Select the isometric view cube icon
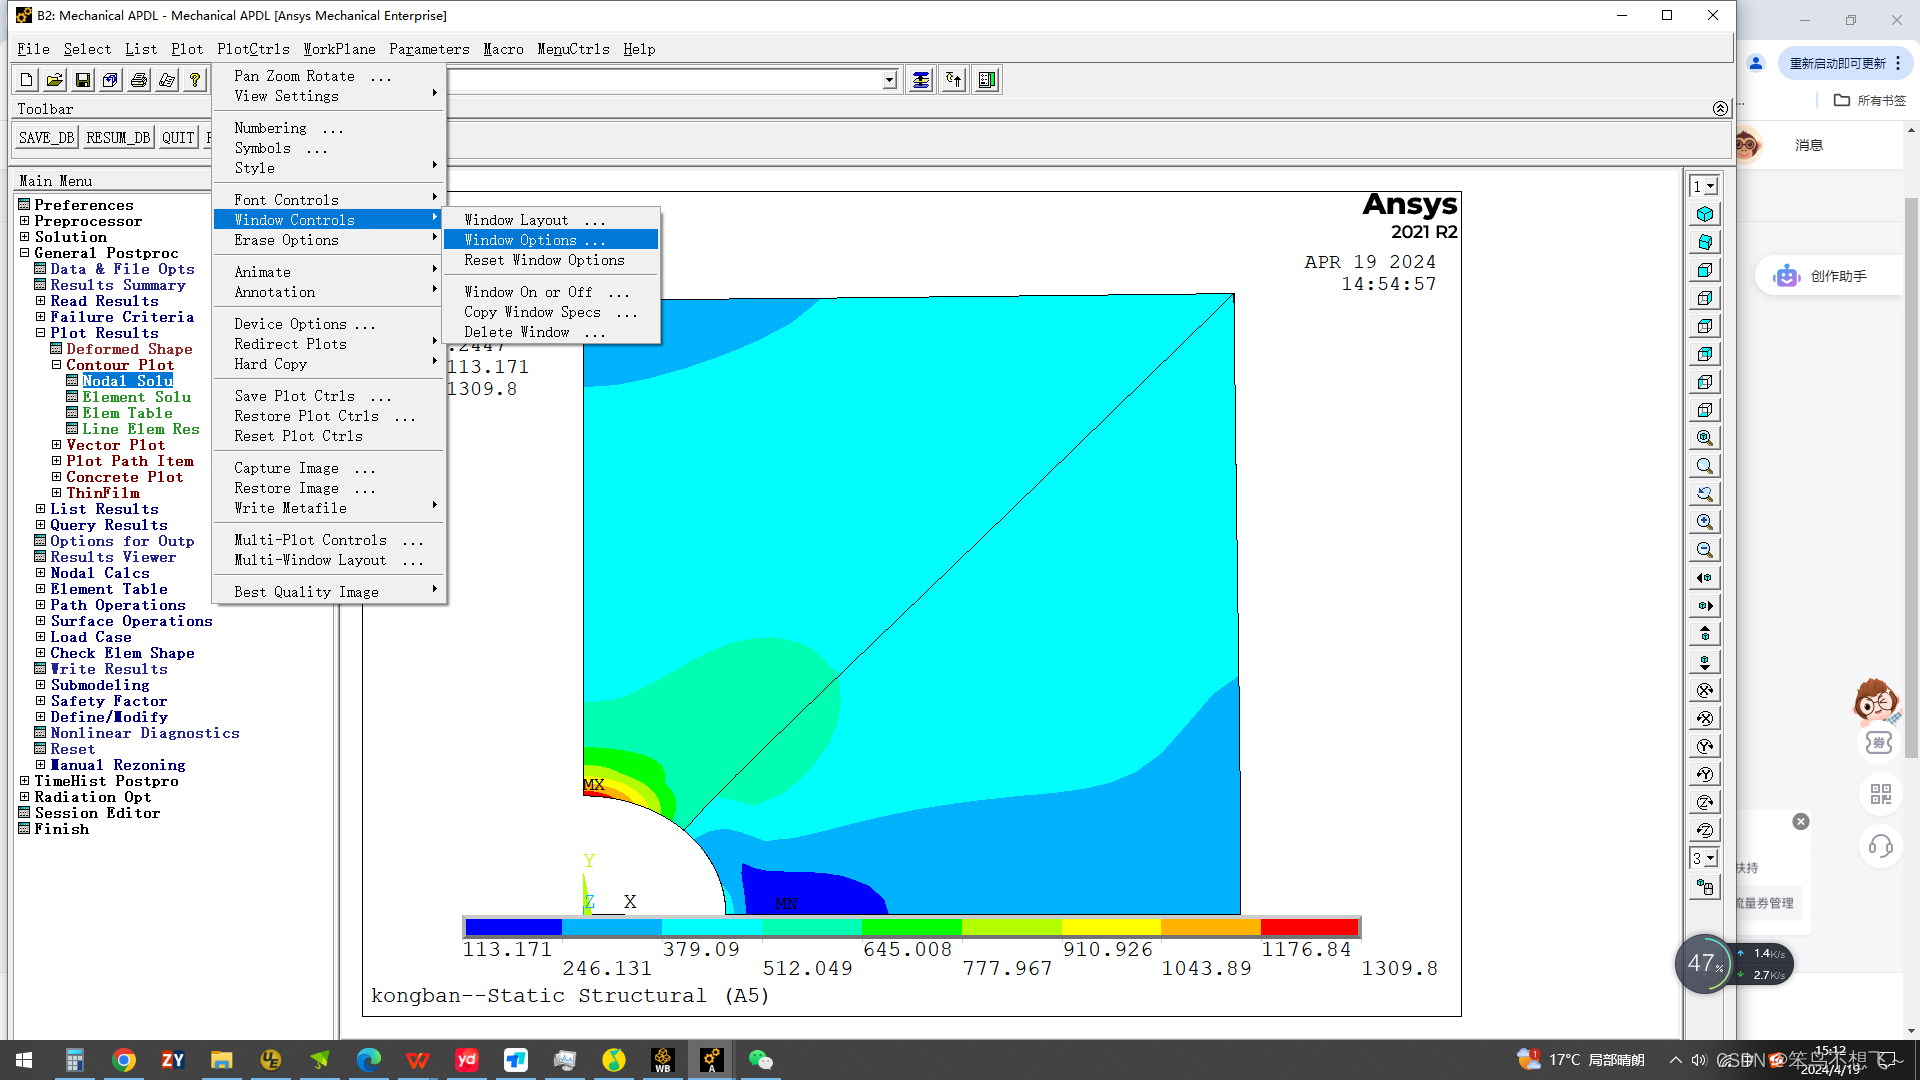1920x1080 pixels. tap(1705, 214)
